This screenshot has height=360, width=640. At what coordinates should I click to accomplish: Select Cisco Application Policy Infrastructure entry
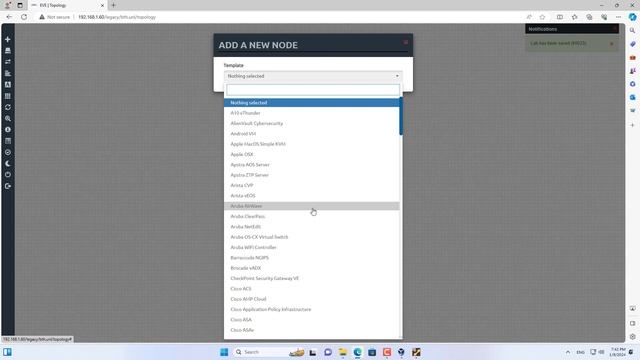(311, 309)
